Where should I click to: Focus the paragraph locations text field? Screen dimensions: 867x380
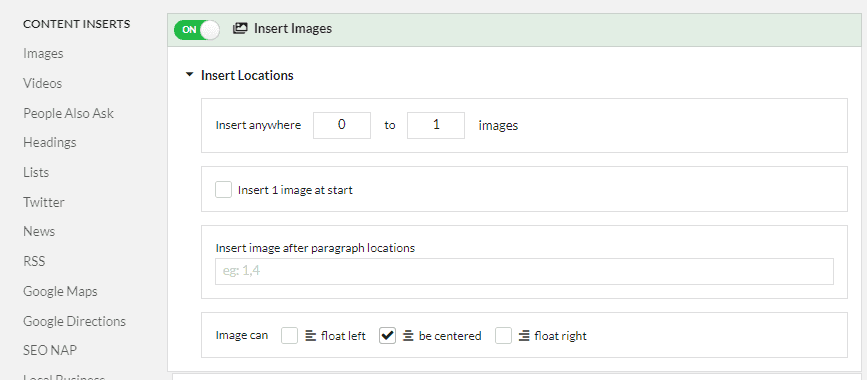524,272
